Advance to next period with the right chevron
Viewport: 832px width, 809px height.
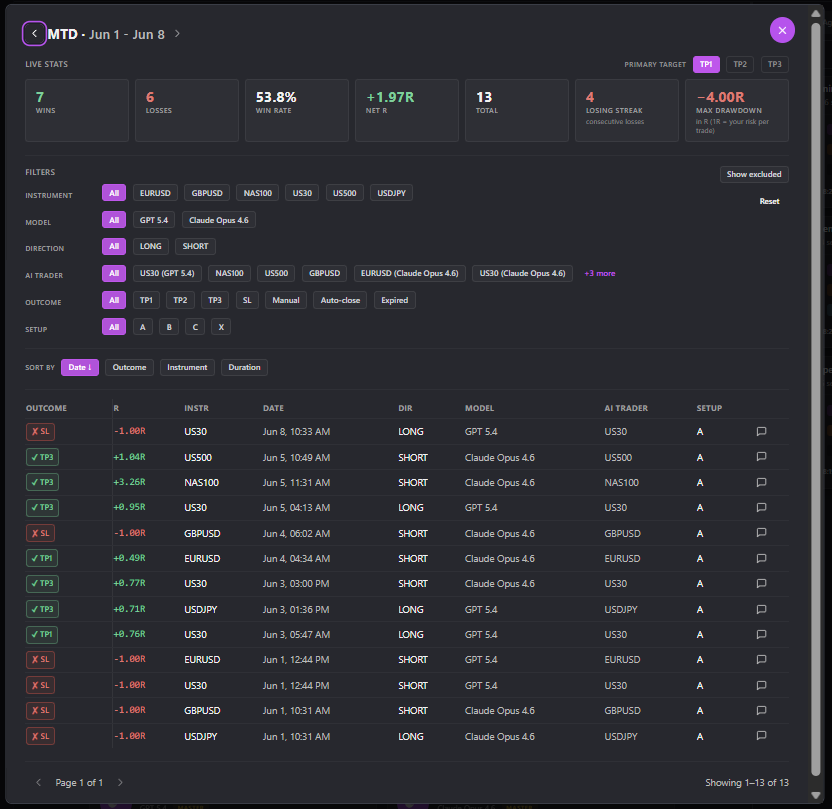click(177, 34)
